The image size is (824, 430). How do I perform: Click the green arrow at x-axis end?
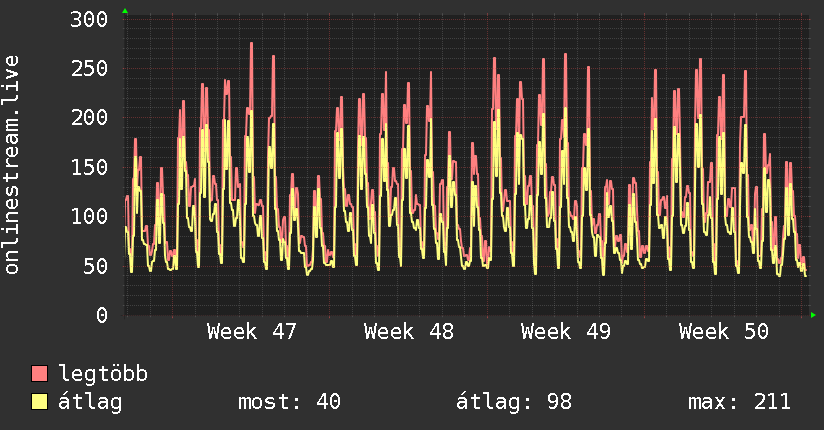pos(813,315)
